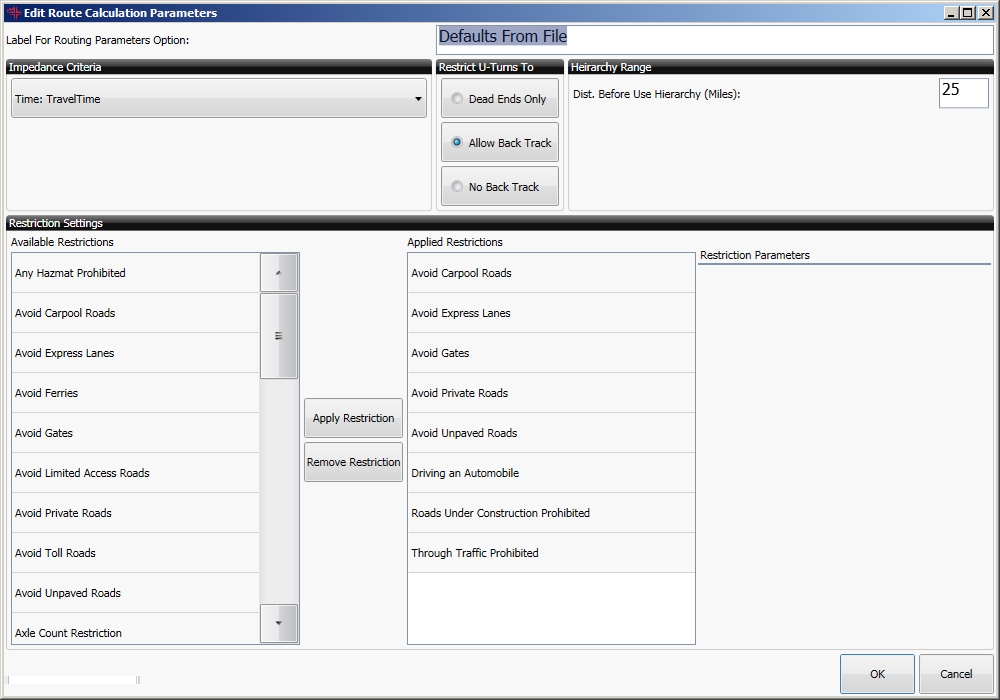The width and height of the screenshot is (1000, 700).
Task: Select No Back Track radio option
Action: [500, 186]
